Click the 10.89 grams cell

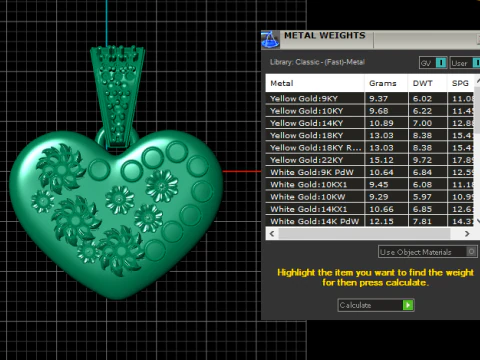[x=386, y=123]
